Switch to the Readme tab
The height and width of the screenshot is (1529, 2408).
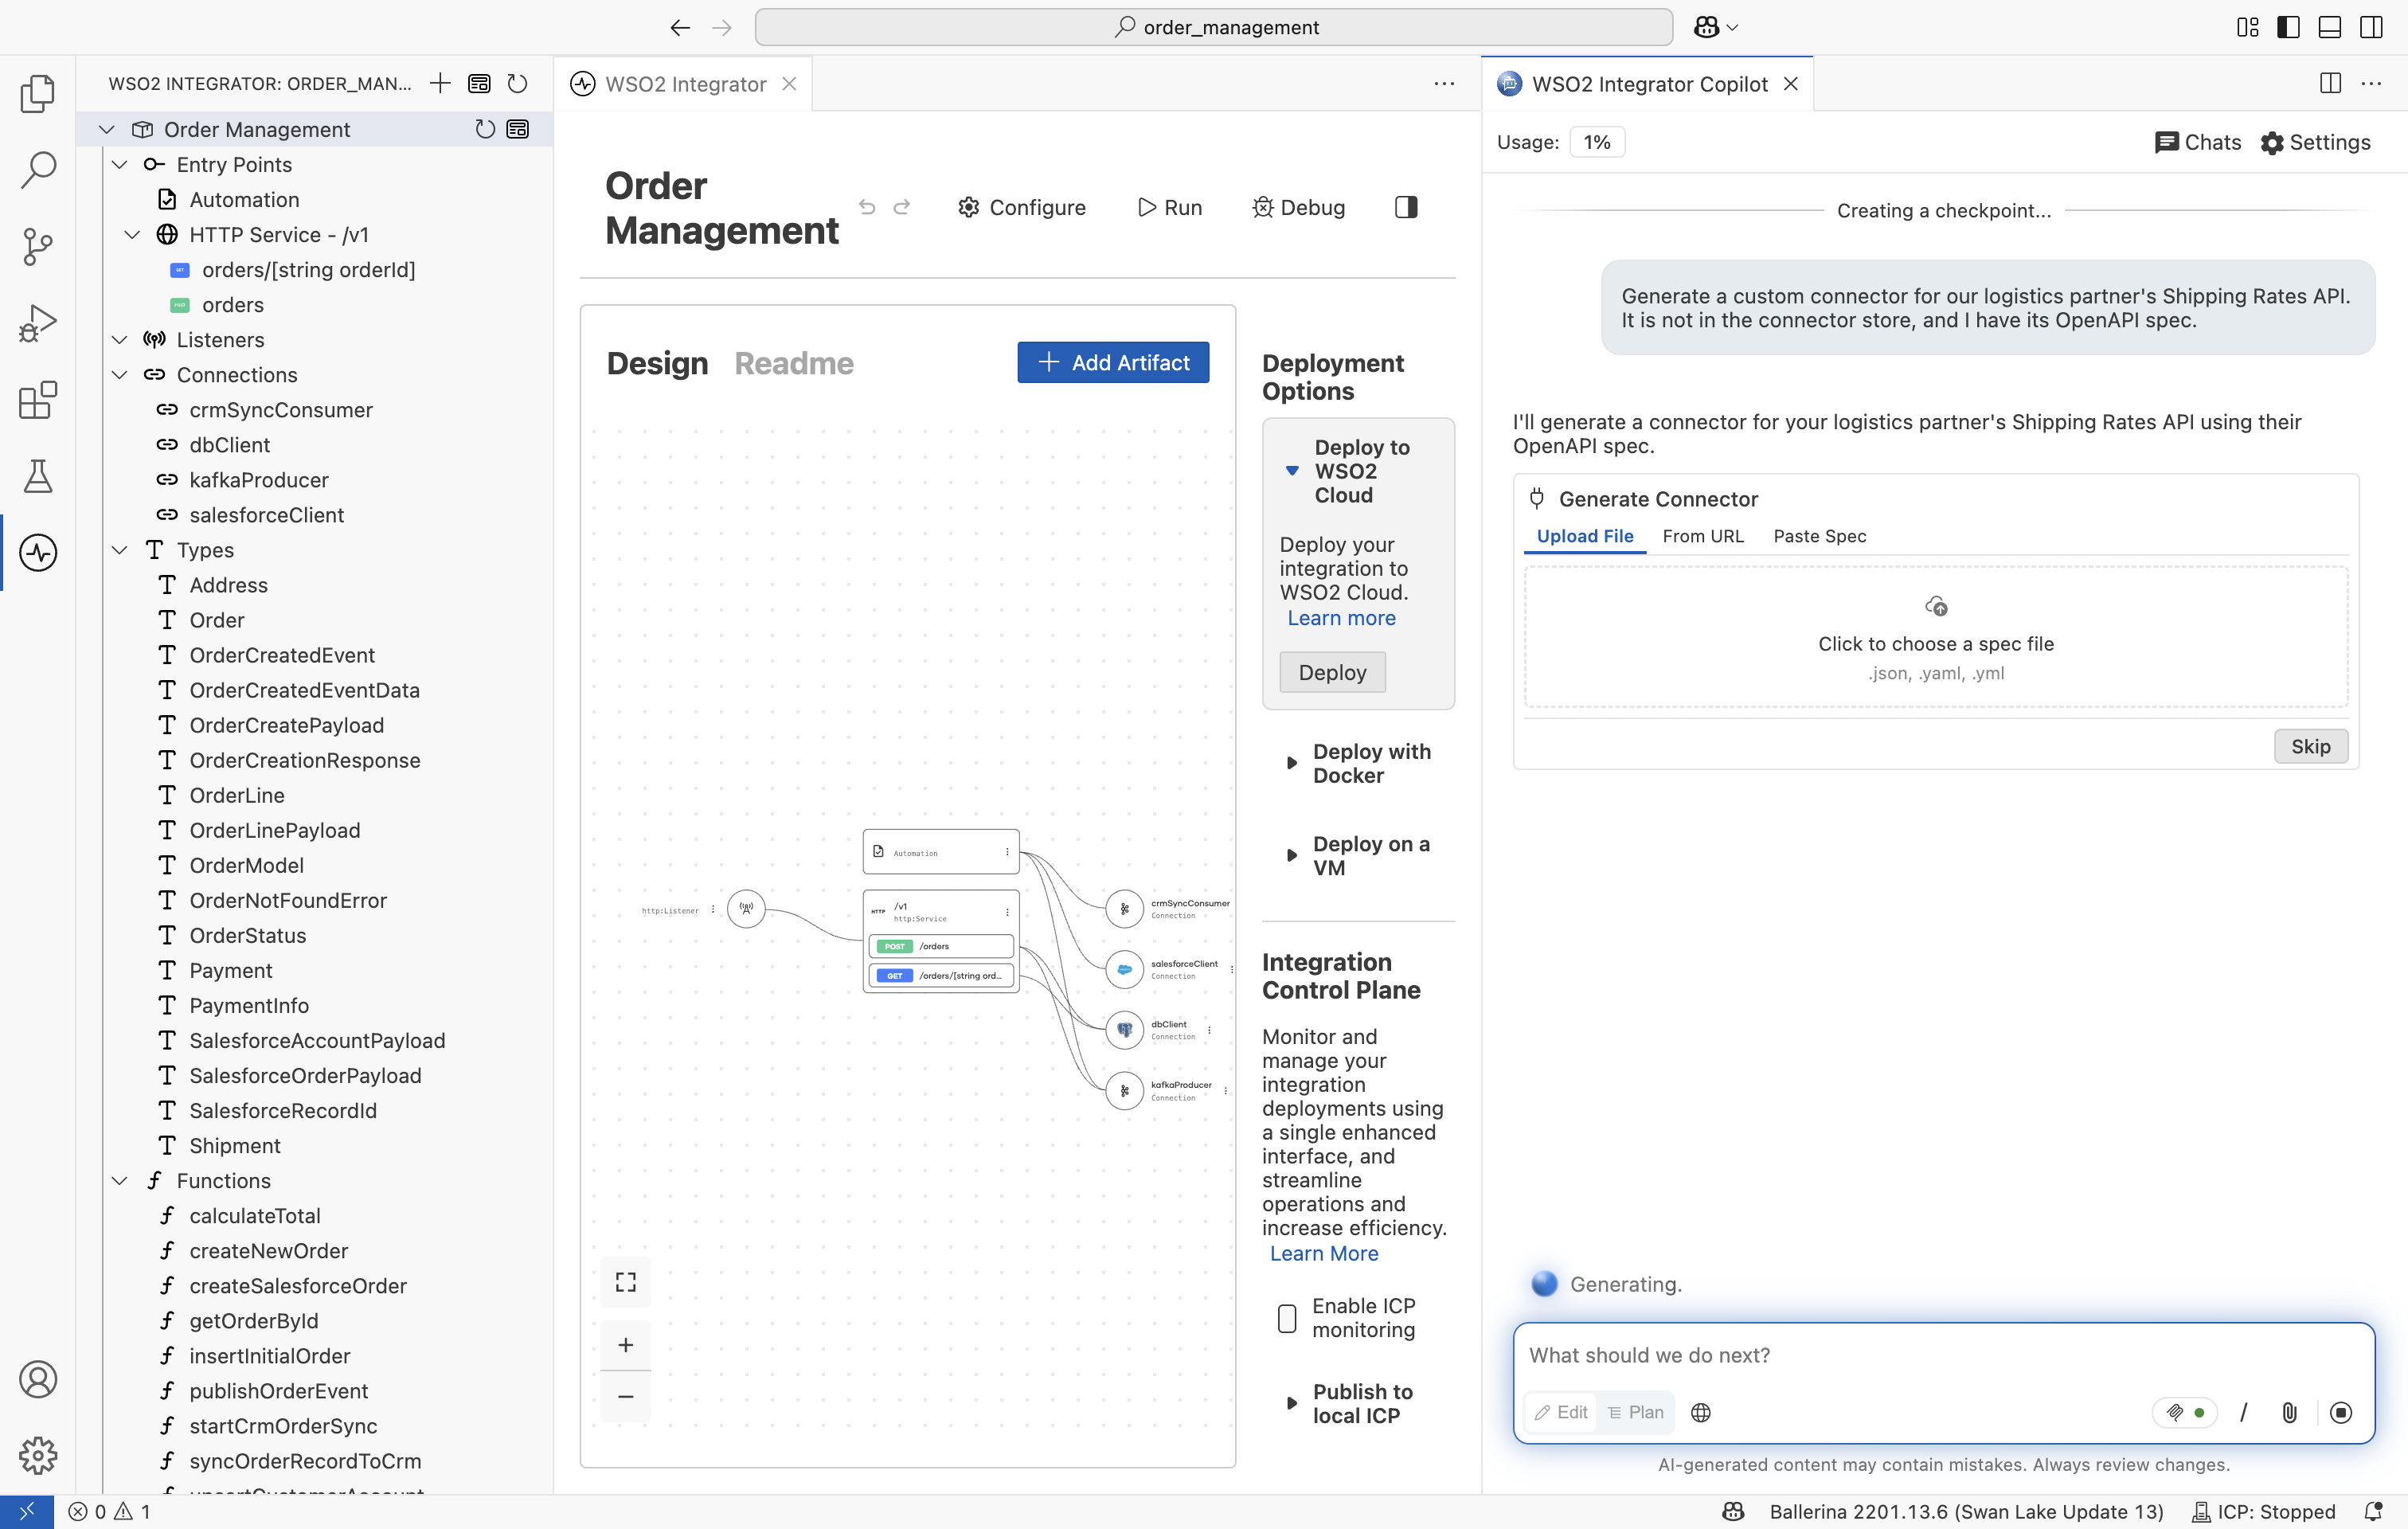(794, 362)
